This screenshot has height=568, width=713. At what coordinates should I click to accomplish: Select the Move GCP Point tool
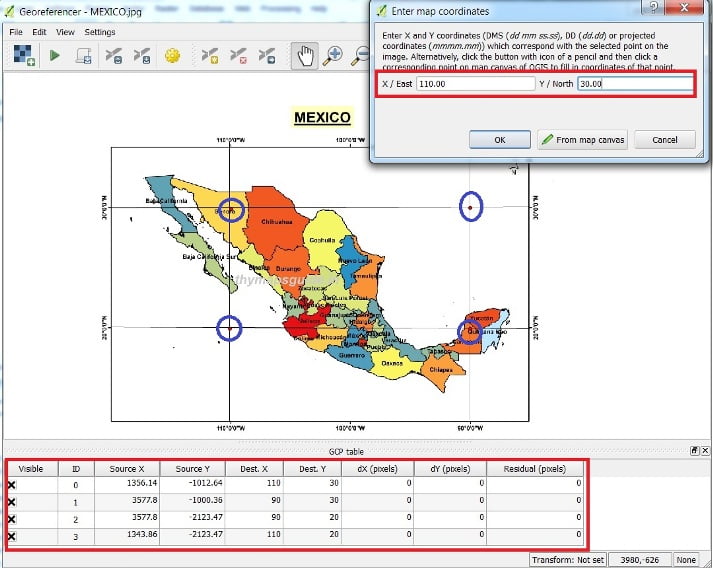pos(267,55)
